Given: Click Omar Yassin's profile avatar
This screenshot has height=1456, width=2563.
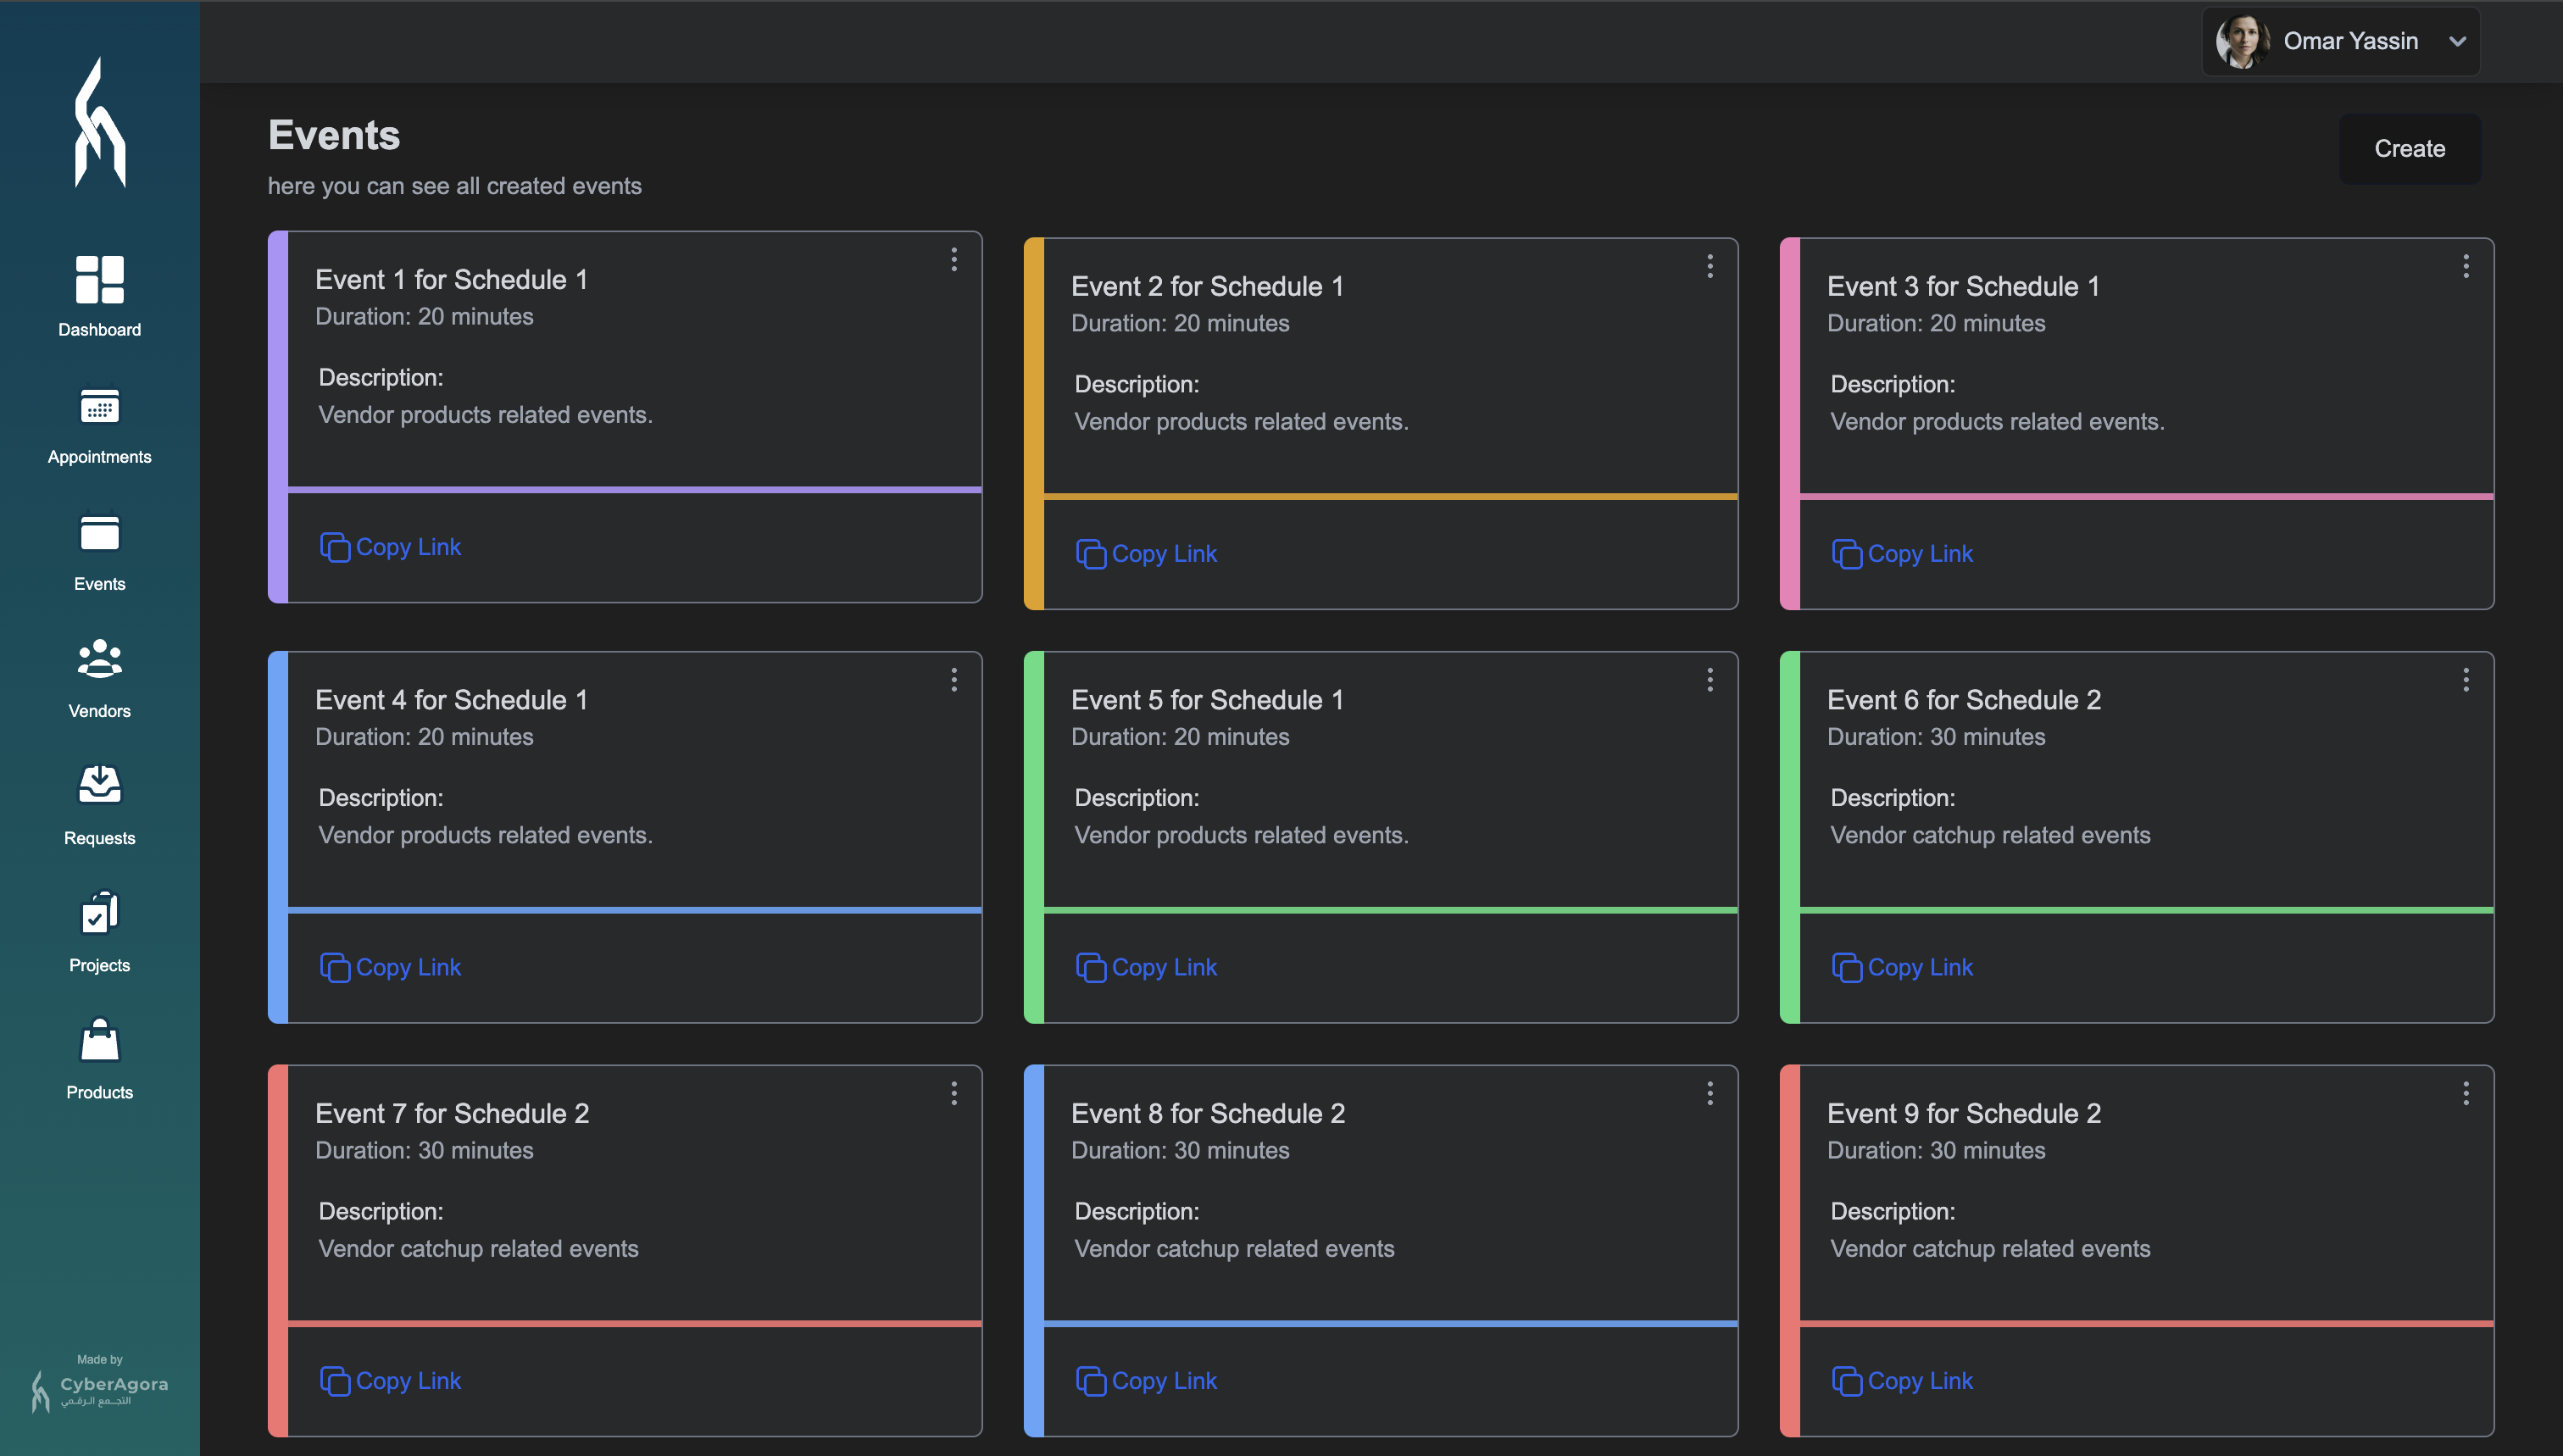Looking at the screenshot, I should point(2241,41).
